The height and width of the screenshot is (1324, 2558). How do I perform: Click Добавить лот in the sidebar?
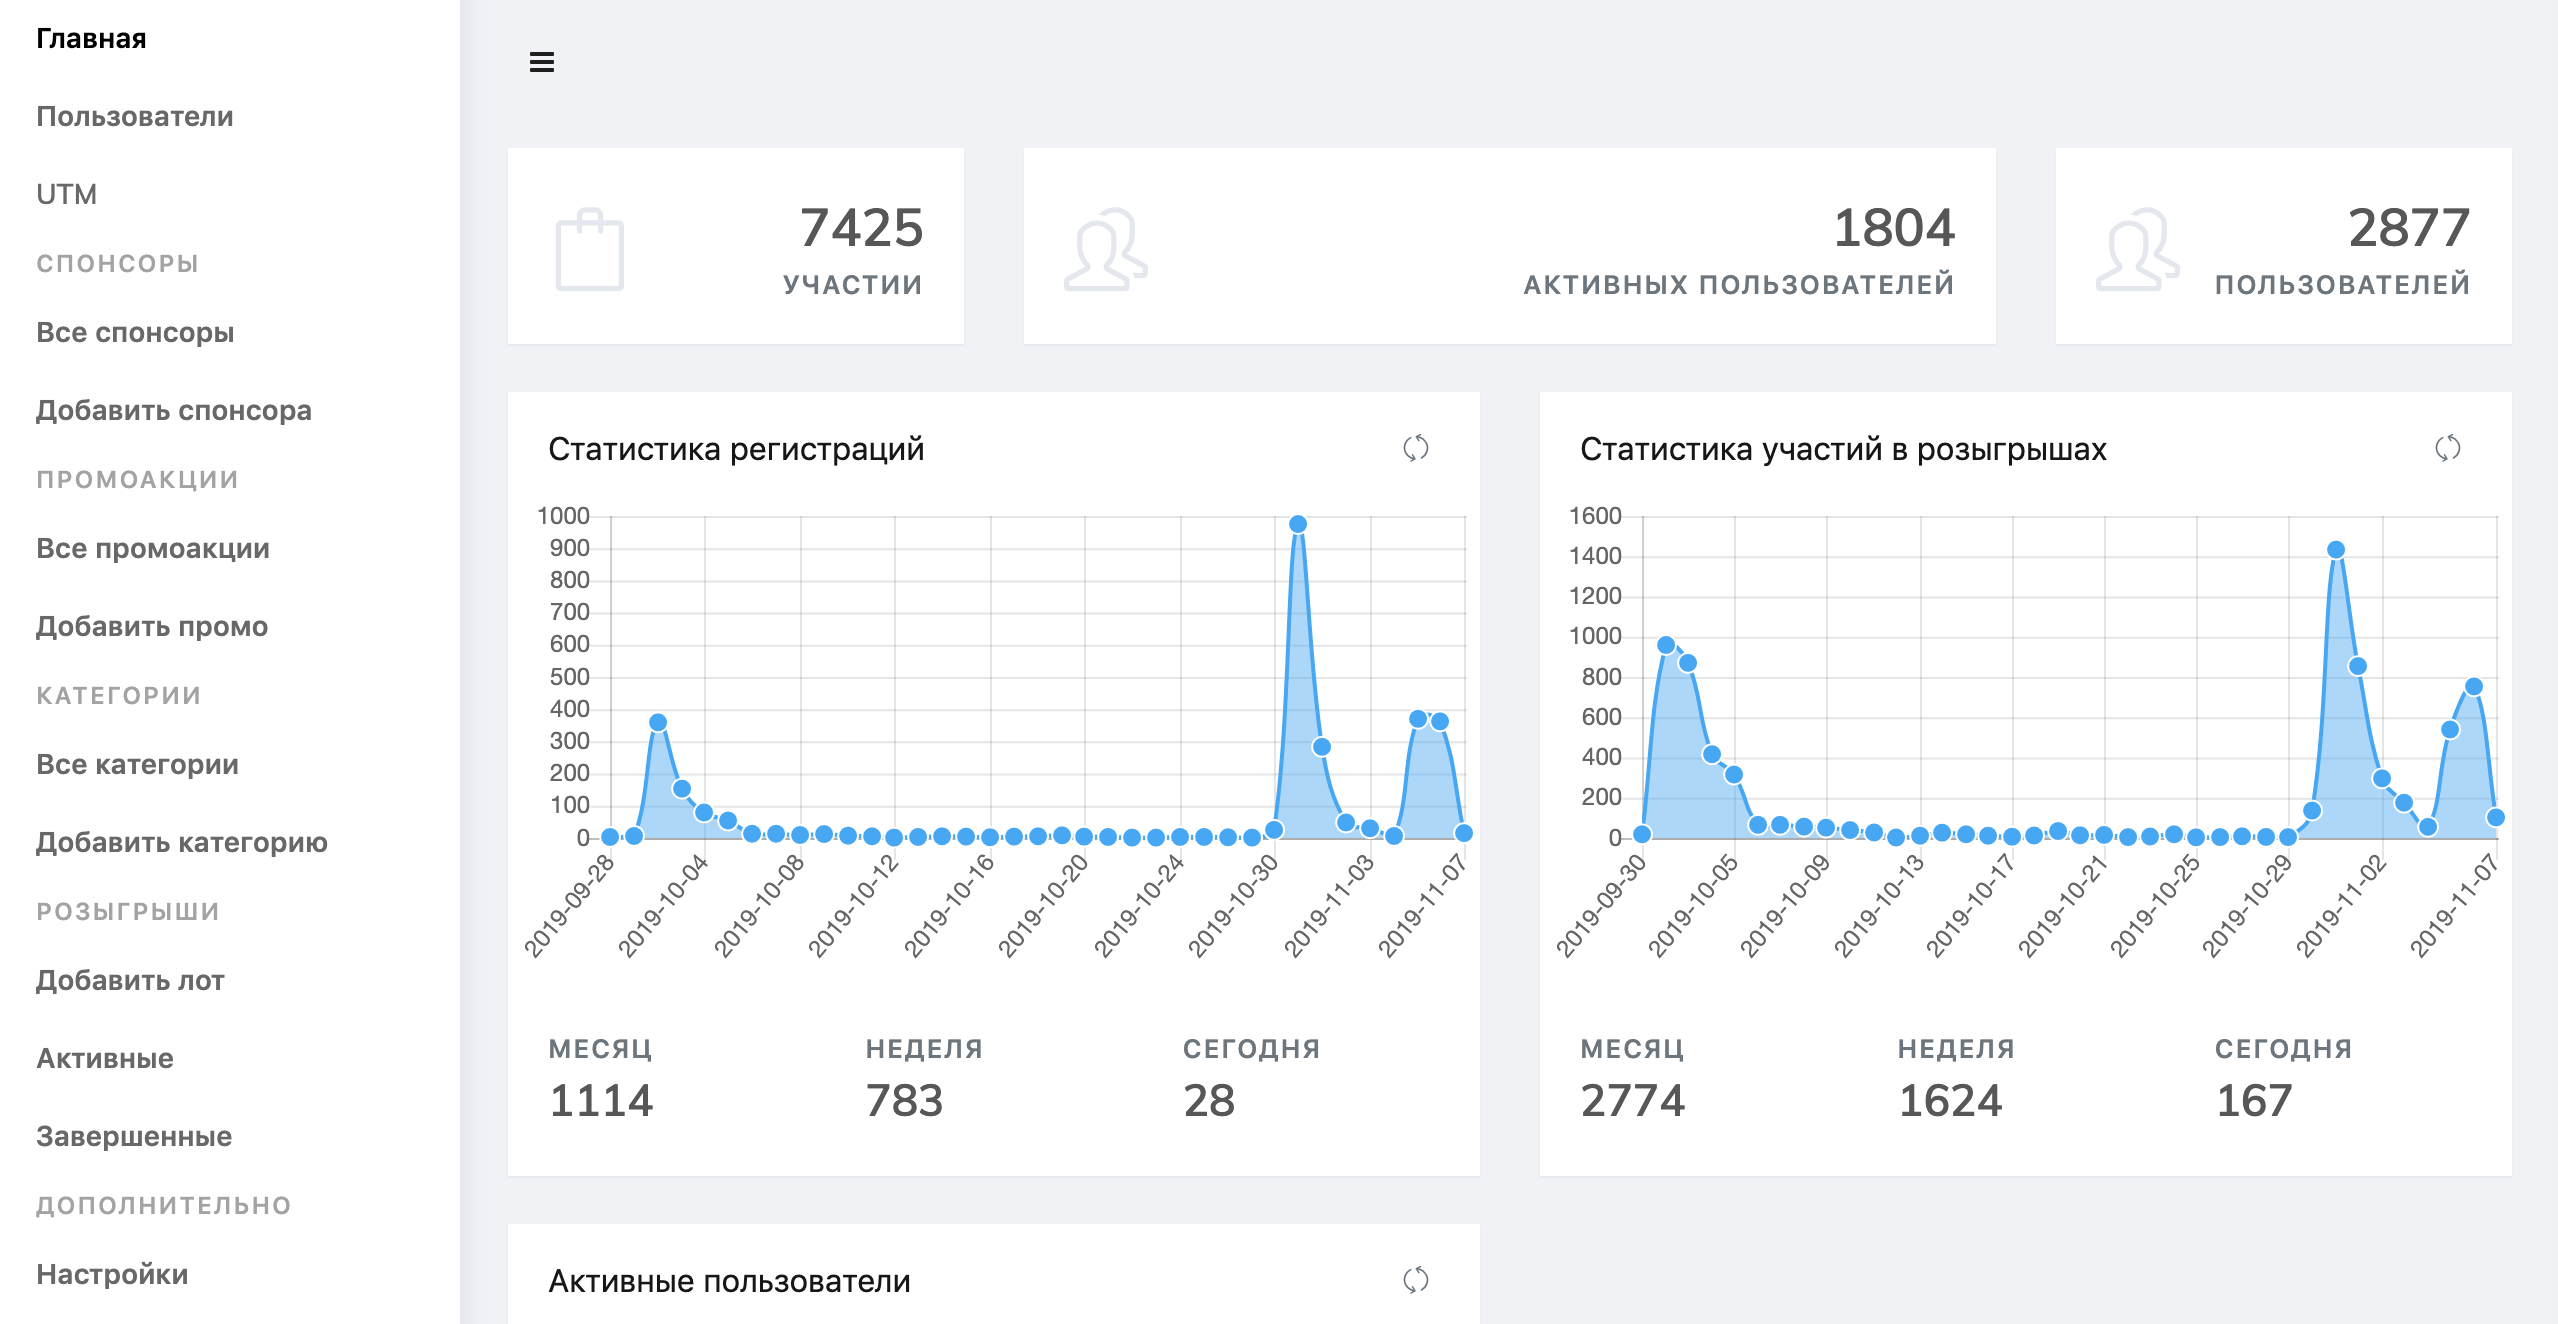click(130, 980)
